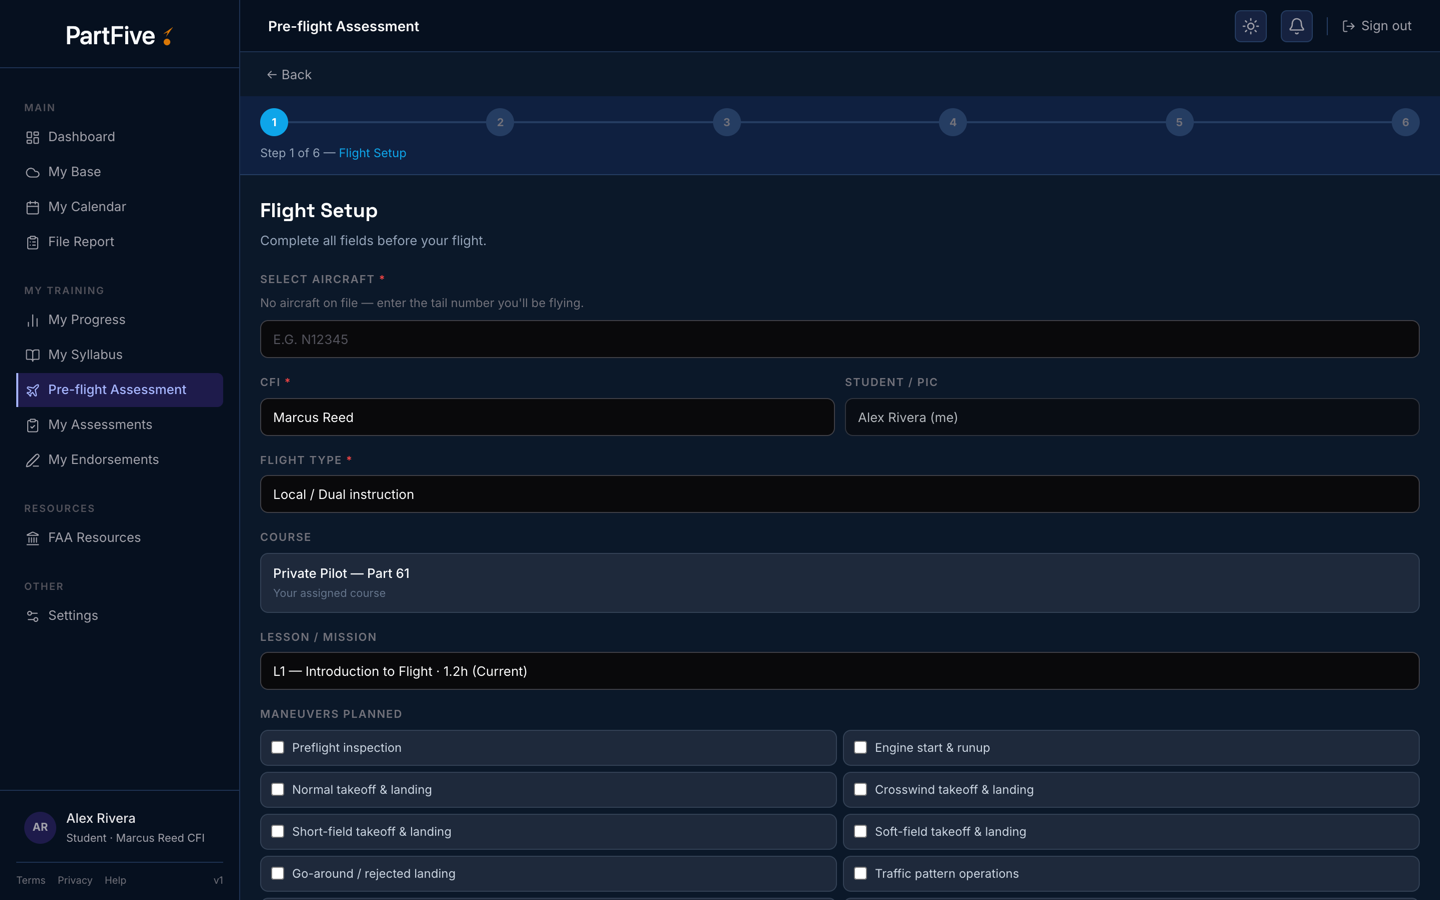Open notifications bell icon
Viewport: 1440px width, 900px height.
[x=1296, y=26]
